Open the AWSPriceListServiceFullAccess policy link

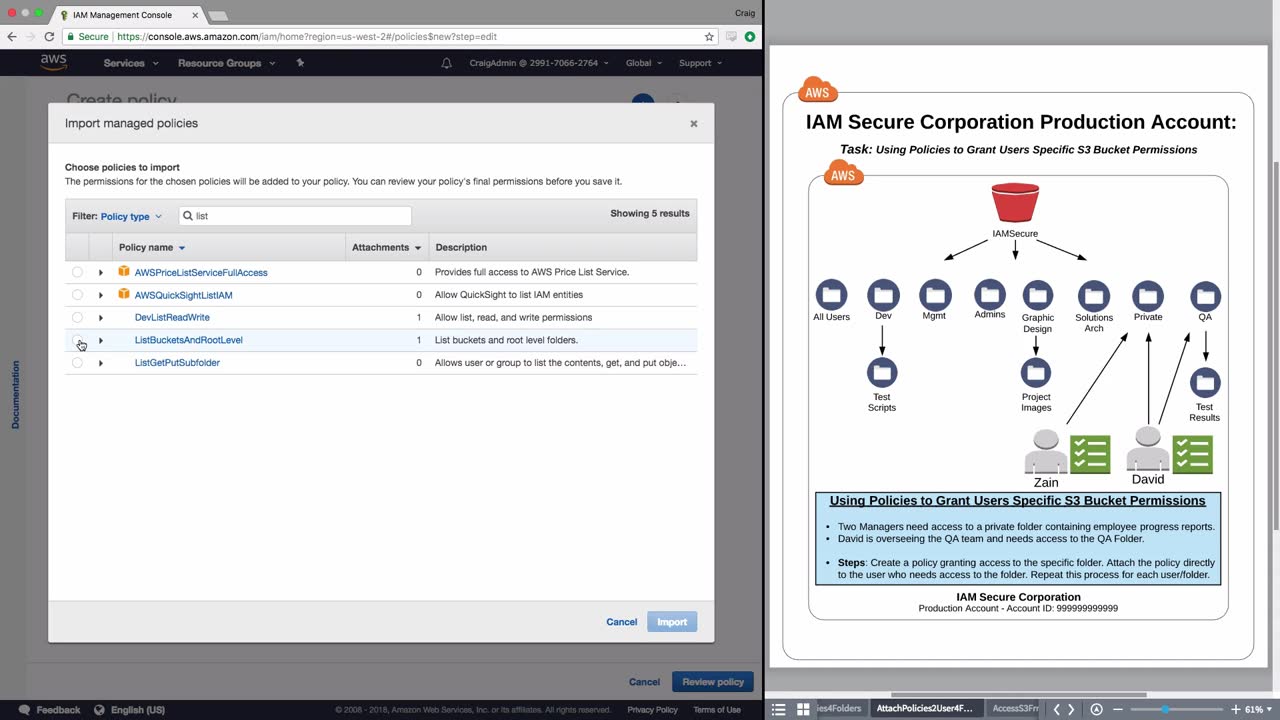(x=201, y=272)
